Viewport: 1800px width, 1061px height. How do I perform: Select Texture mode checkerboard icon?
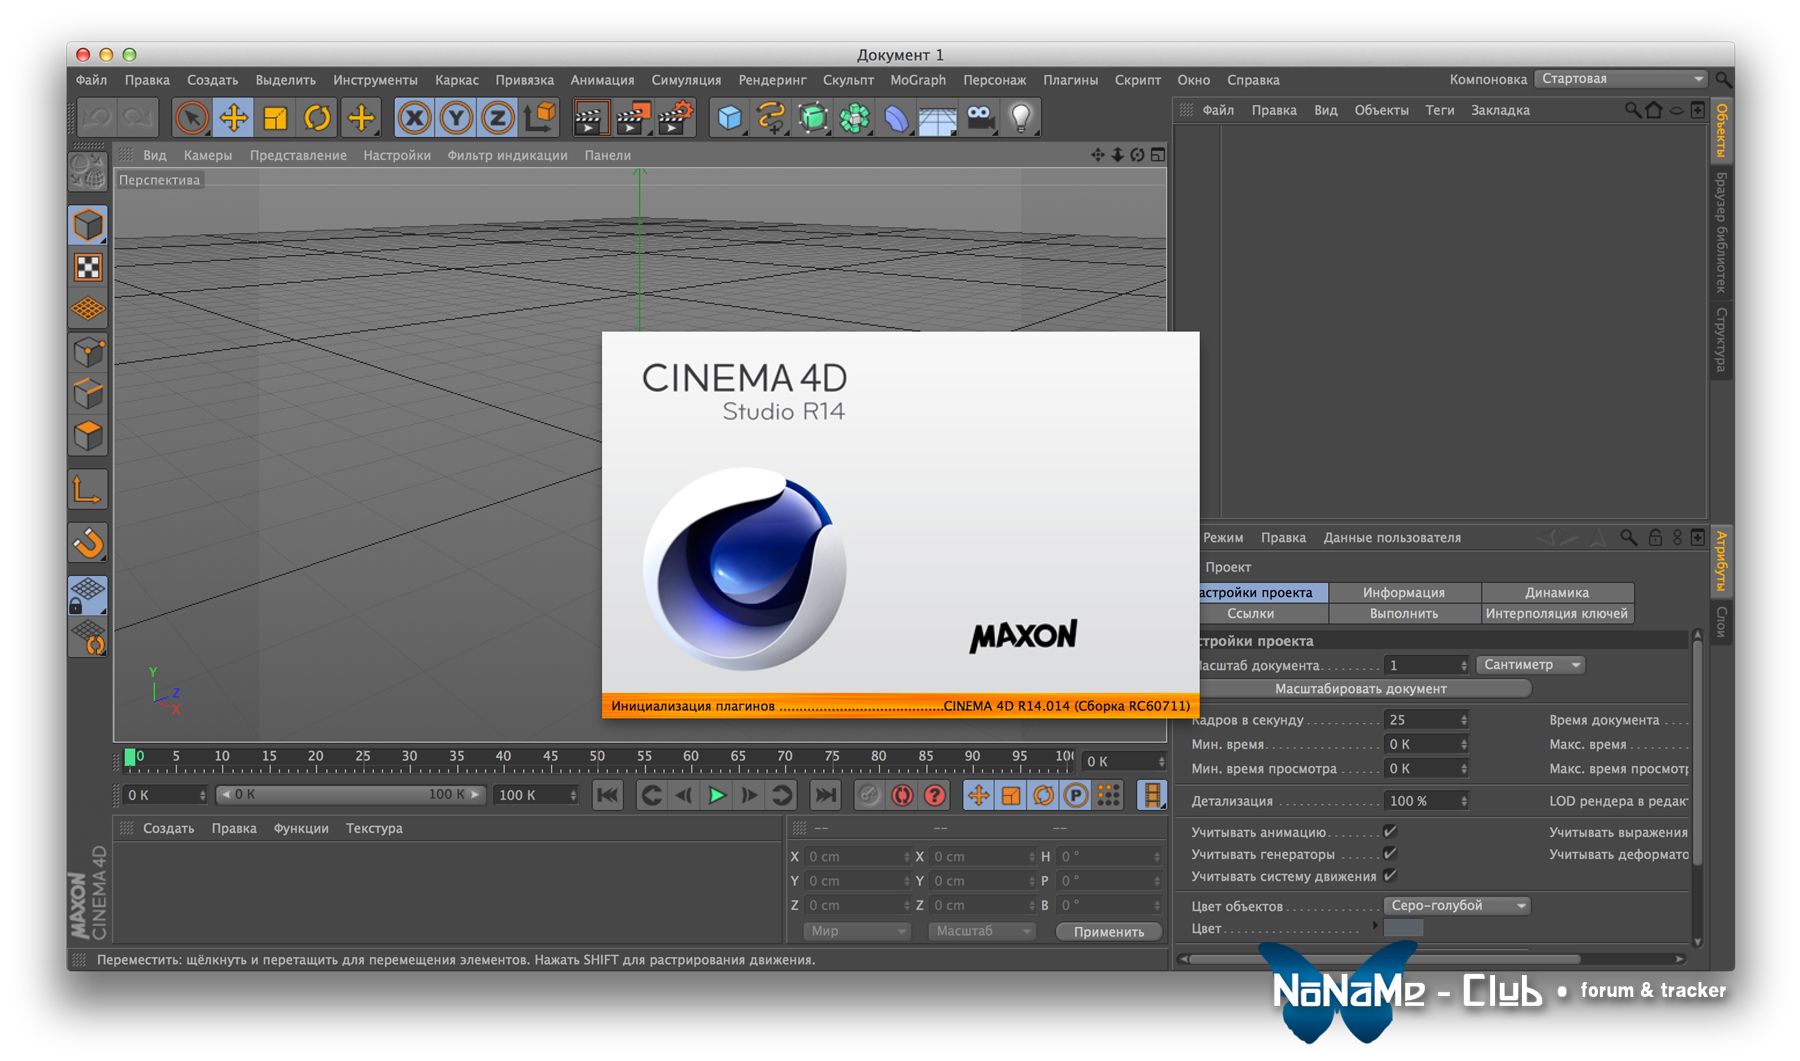[x=88, y=267]
